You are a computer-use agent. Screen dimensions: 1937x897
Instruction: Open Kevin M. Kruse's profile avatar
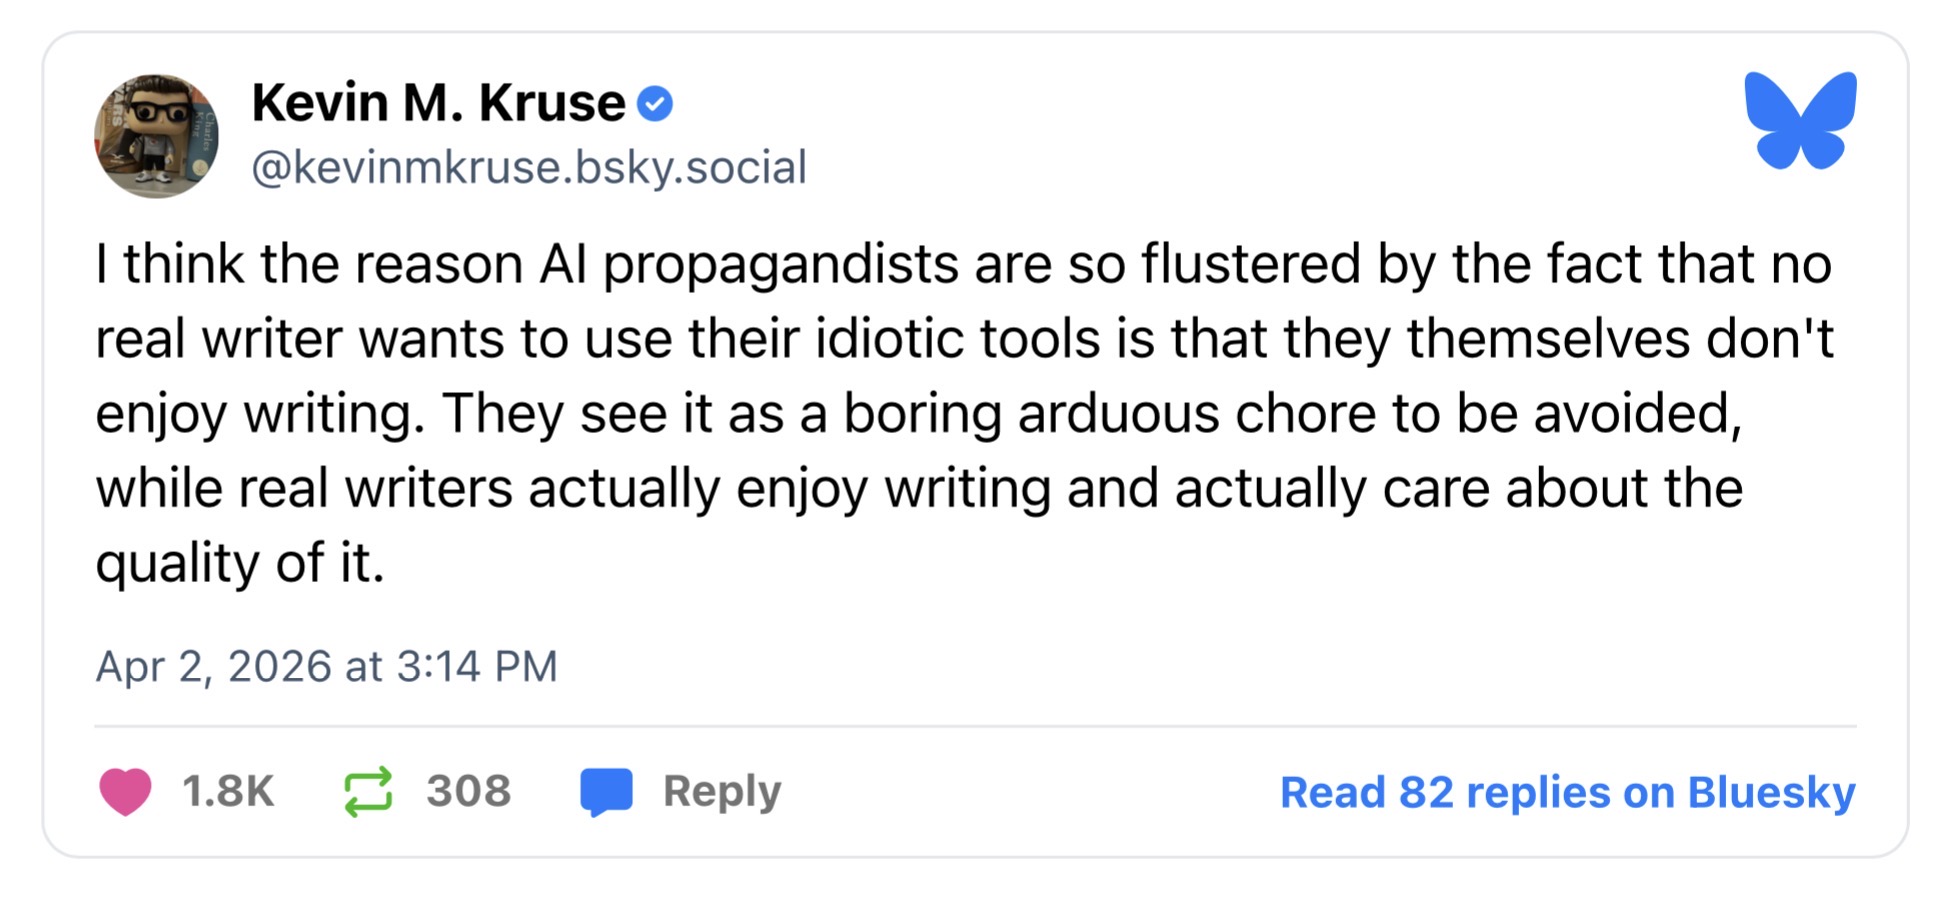click(x=156, y=136)
